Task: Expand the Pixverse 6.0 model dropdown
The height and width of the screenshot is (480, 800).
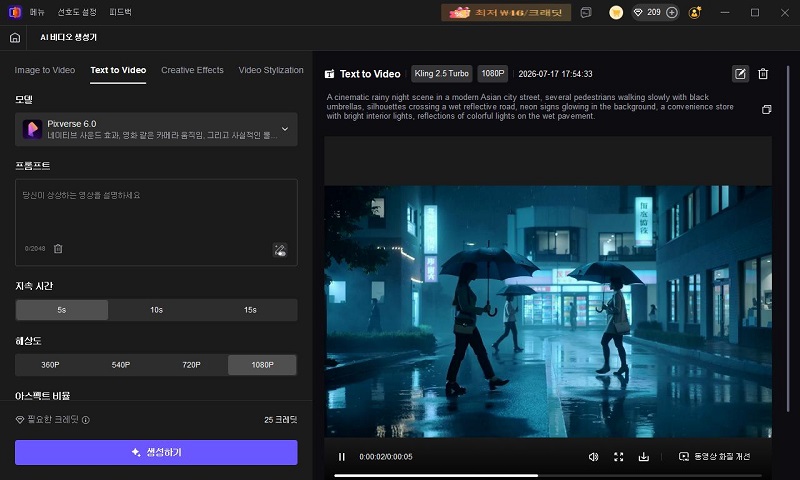Action: (x=156, y=129)
